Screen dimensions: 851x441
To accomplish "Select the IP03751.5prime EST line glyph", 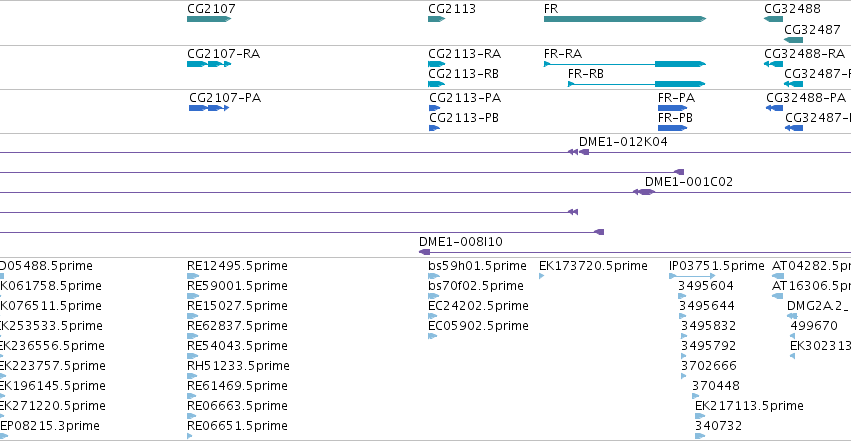I will [692, 276].
